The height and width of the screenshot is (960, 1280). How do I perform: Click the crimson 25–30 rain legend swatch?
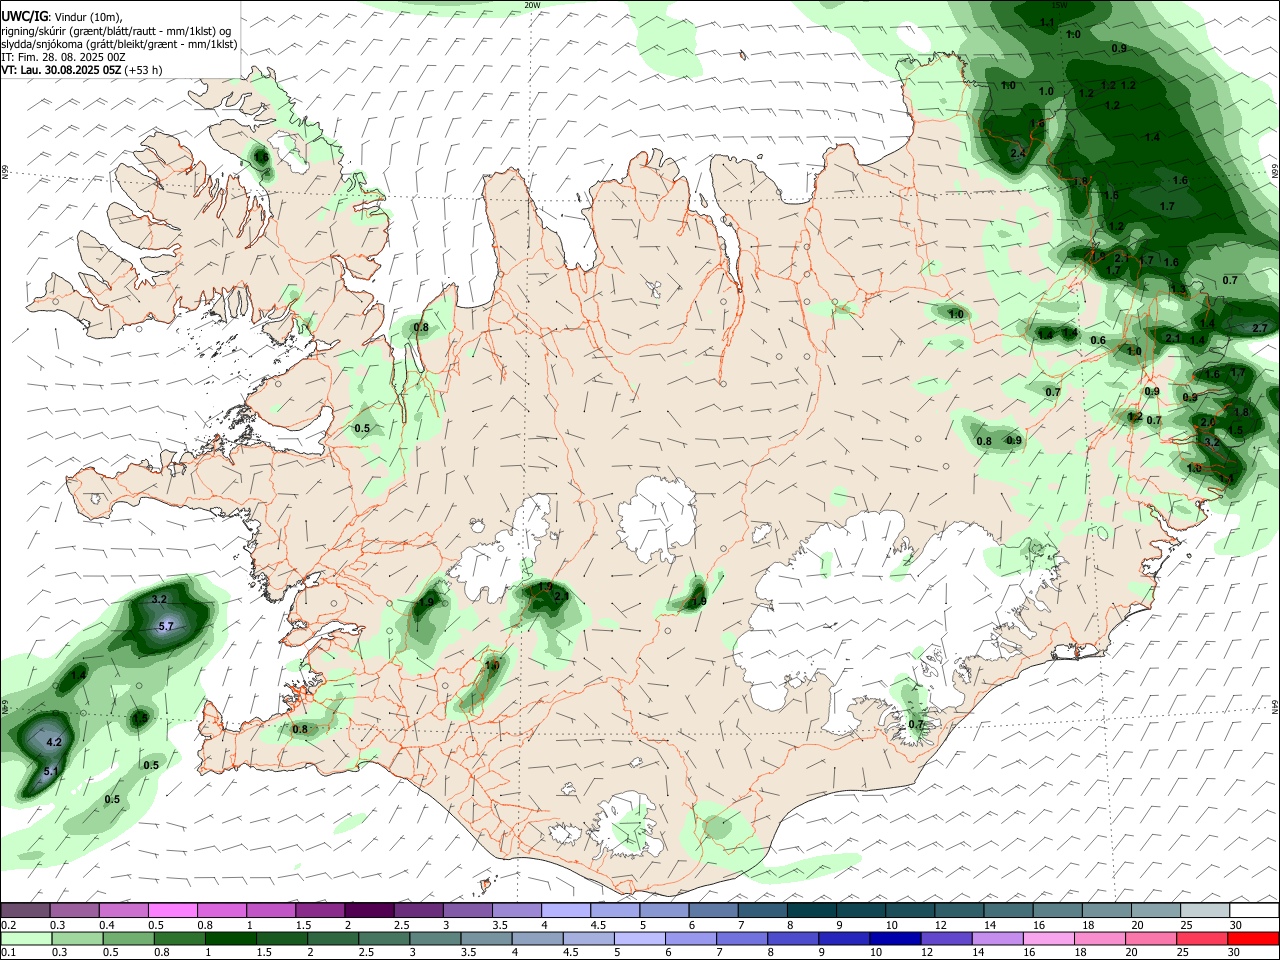pyautogui.click(x=1201, y=939)
